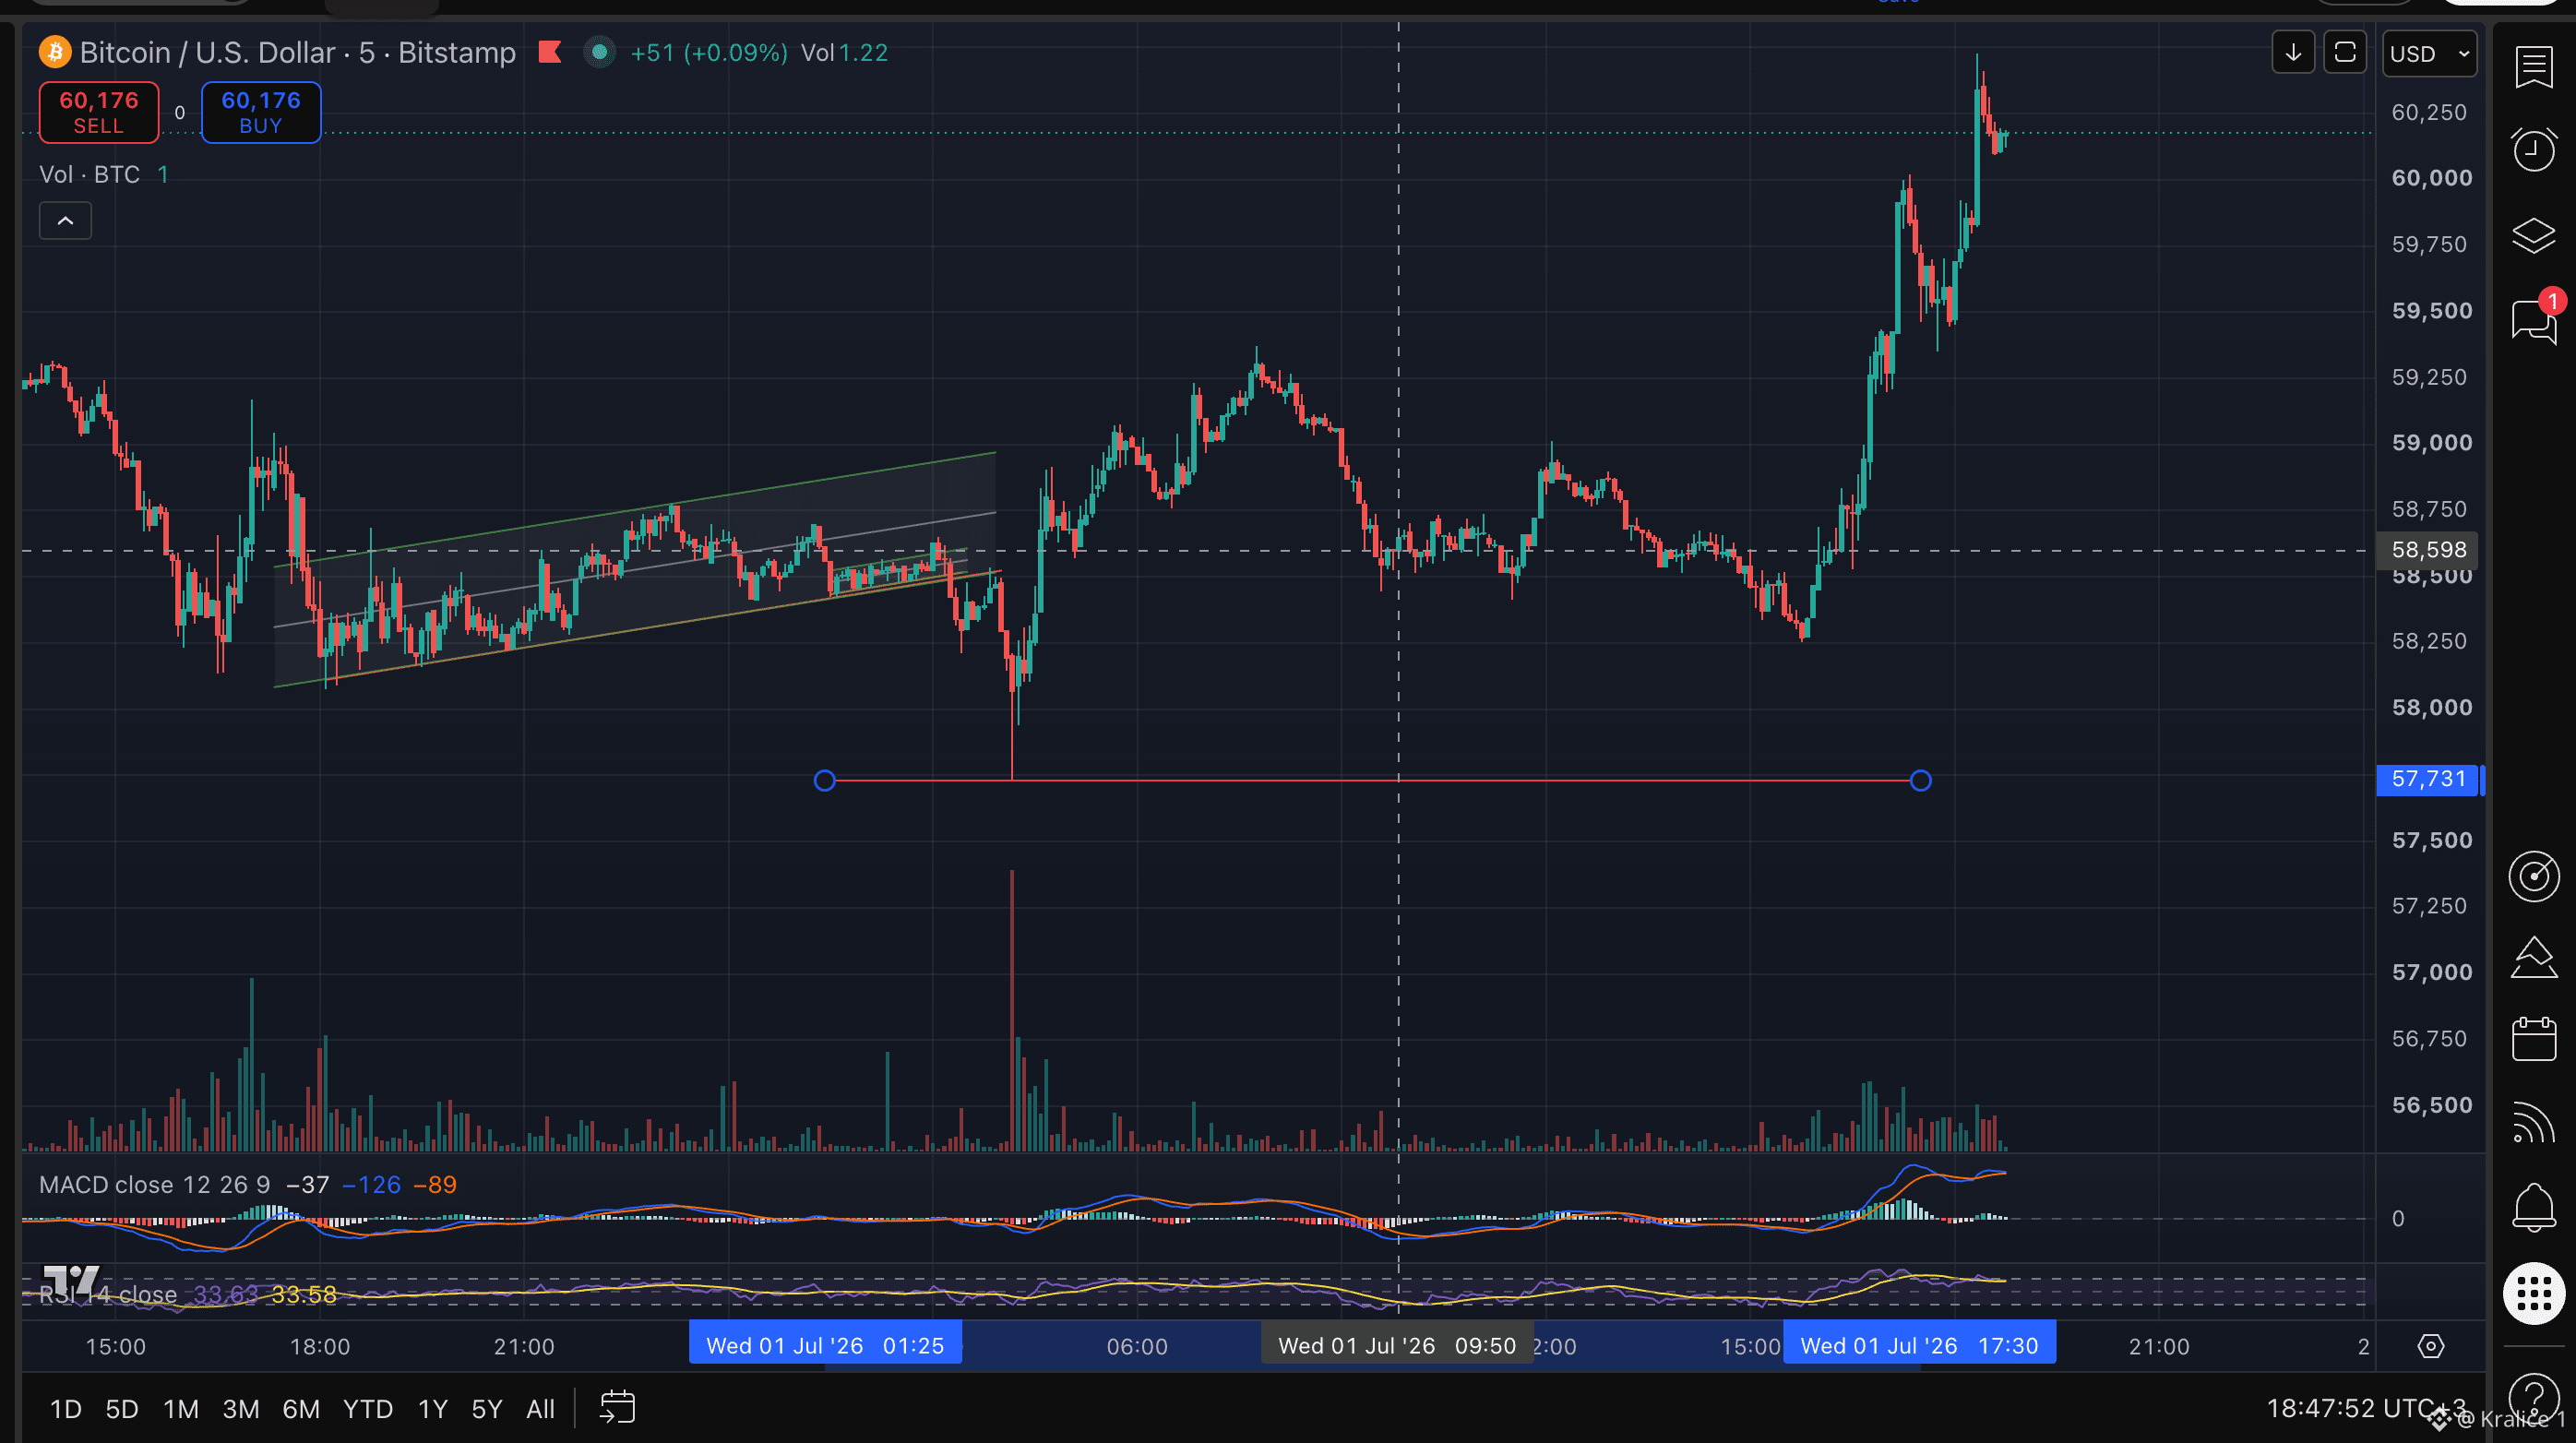This screenshot has width=2576, height=1443.
Task: Open the help question mark icon
Action: pos(2533,1396)
